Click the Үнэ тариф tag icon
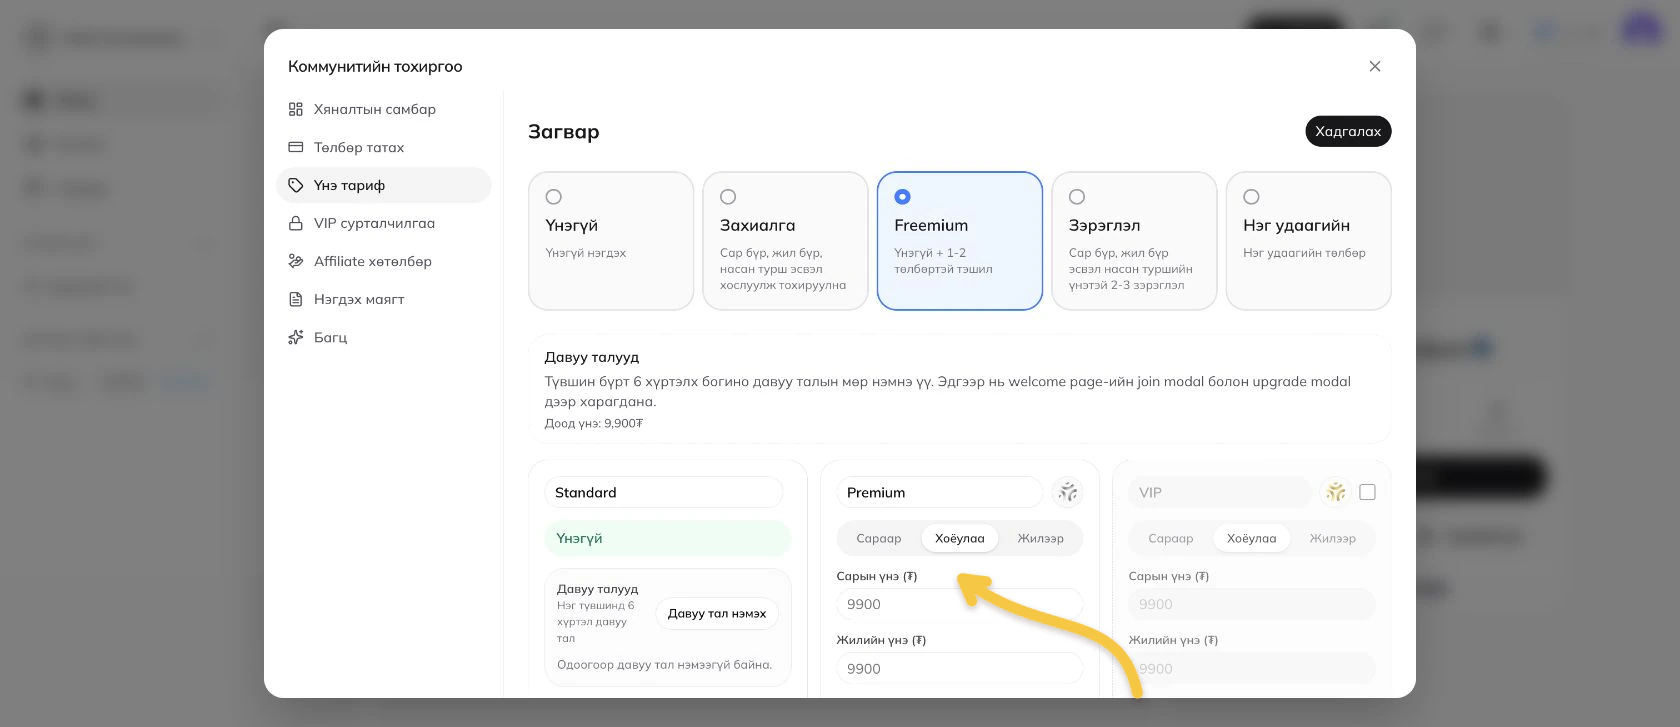Viewport: 1680px width, 727px height. click(x=296, y=185)
